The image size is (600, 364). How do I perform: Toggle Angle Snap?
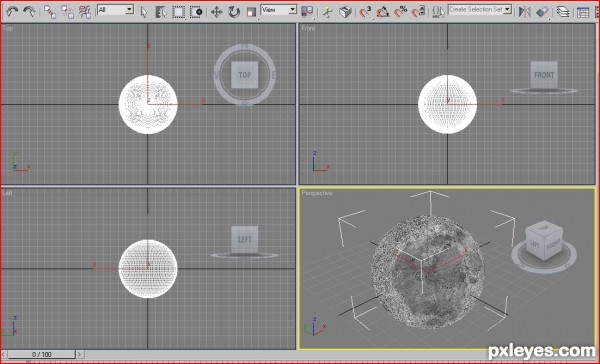(x=383, y=12)
